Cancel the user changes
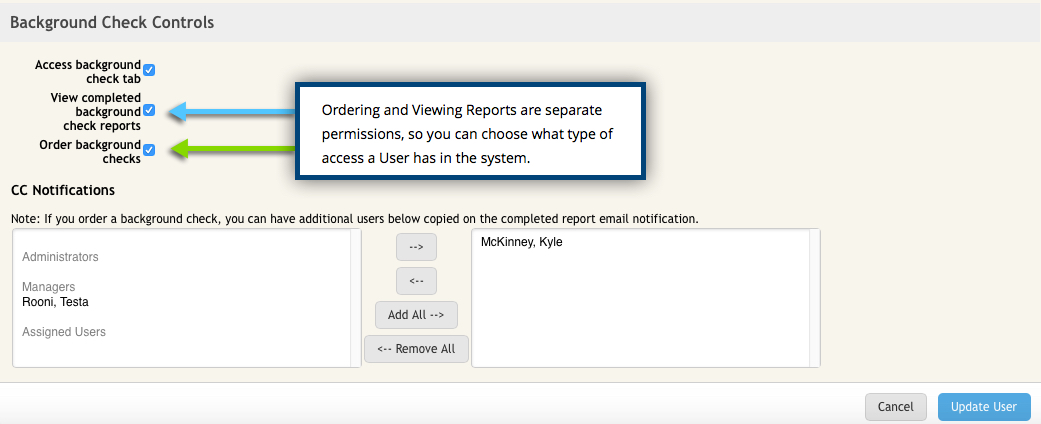The width and height of the screenshot is (1041, 424). [x=895, y=406]
